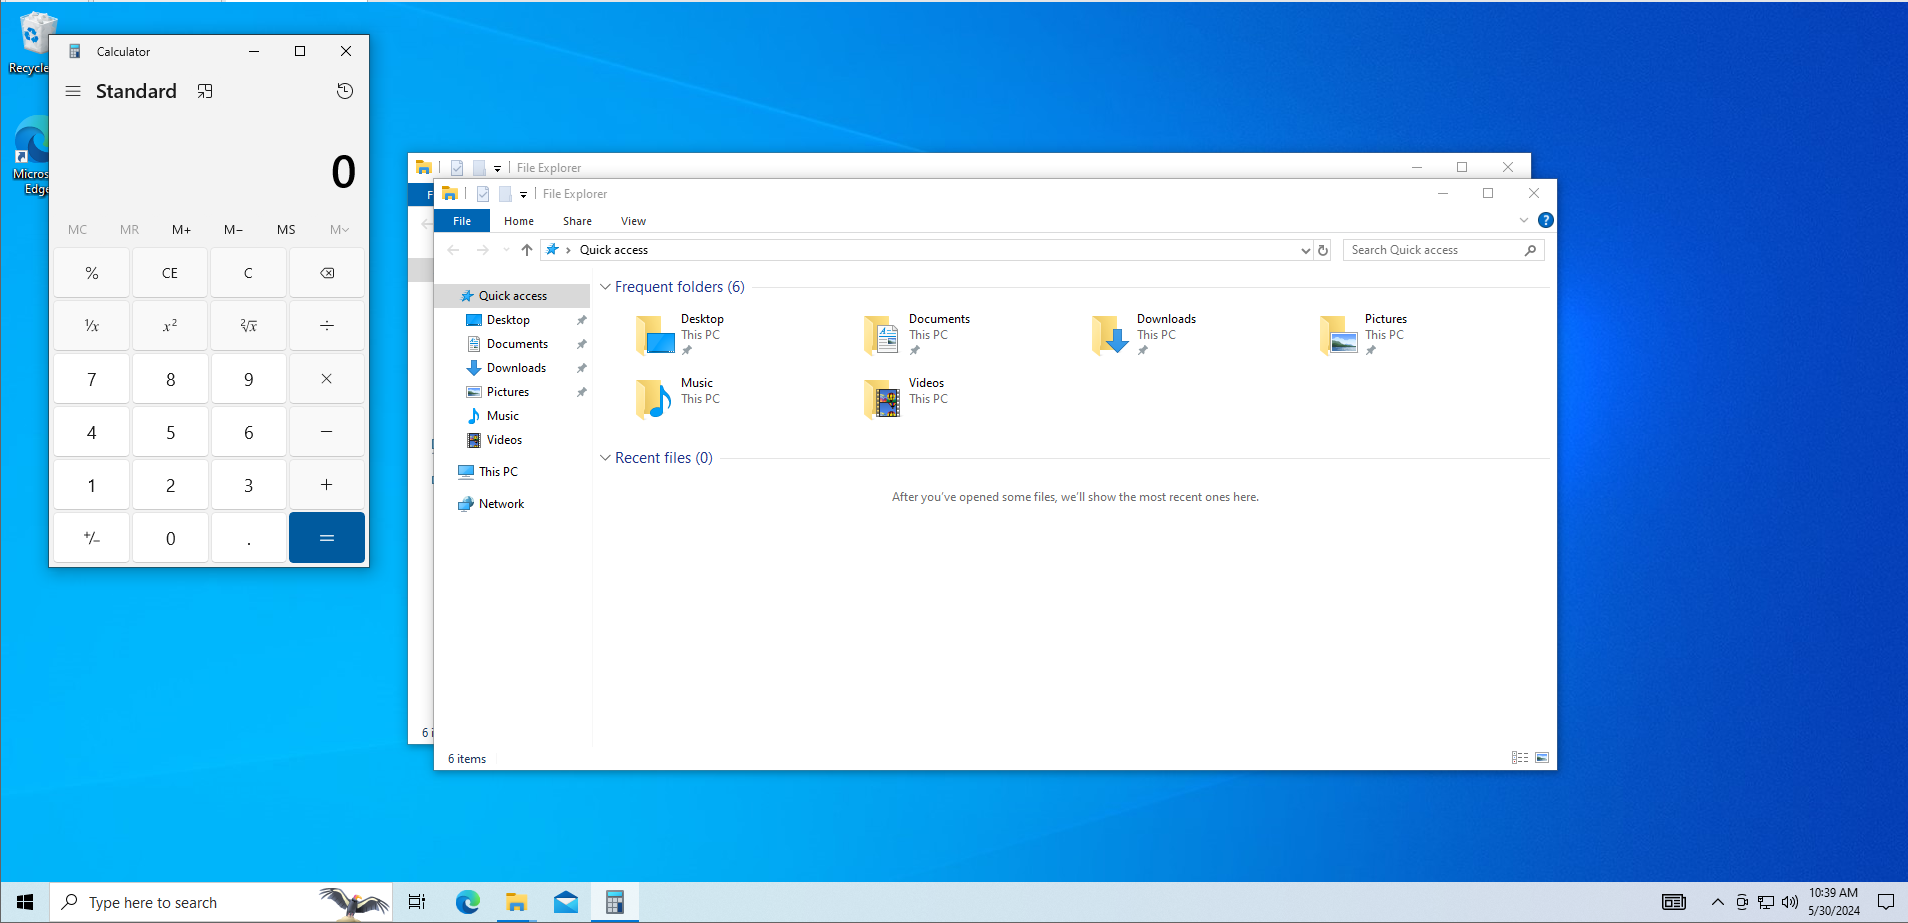1908x923 pixels.
Task: Open address bar history dropdown
Action: click(x=1305, y=250)
